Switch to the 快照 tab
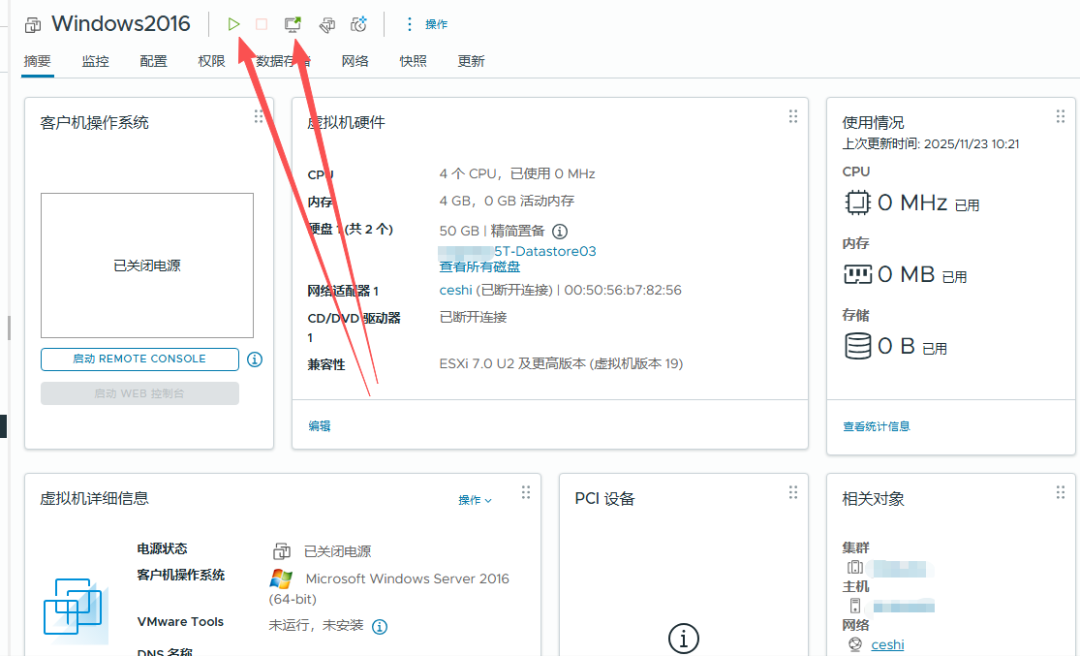The height and width of the screenshot is (656, 1080). pos(413,61)
